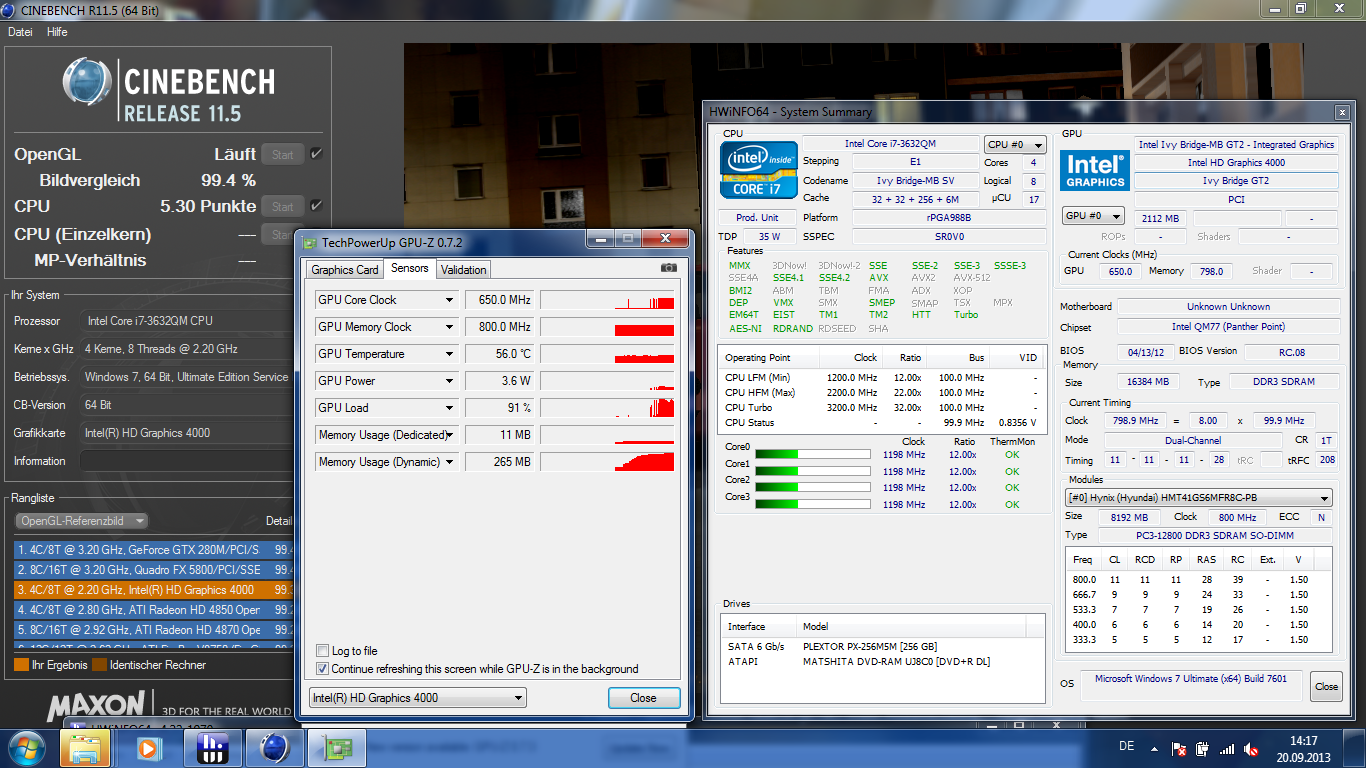Toggle the CPU test checkbox
Screen dimensions: 1366x768
tap(316, 206)
